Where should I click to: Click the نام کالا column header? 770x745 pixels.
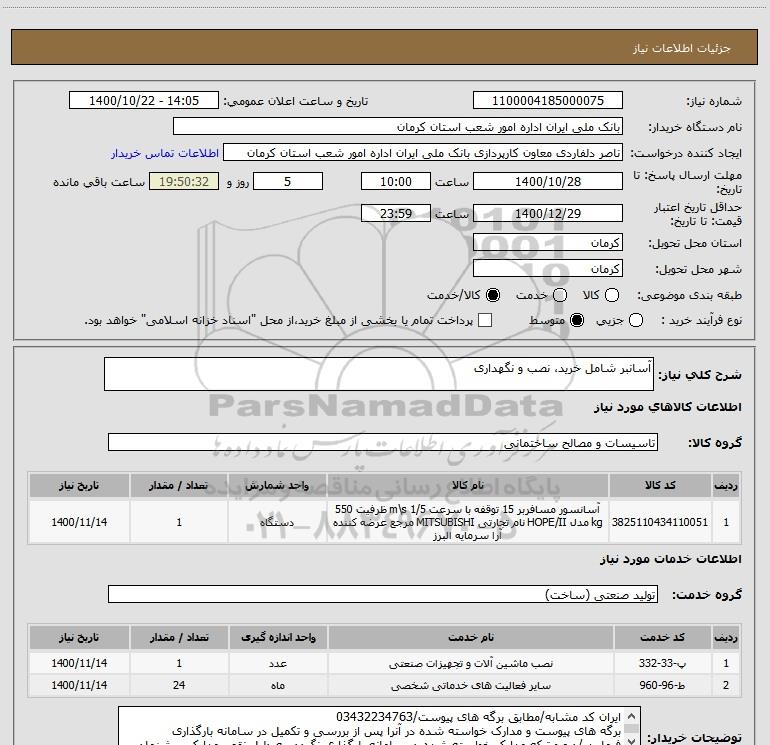click(x=468, y=485)
